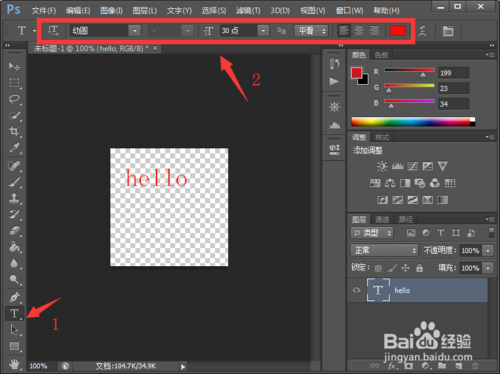The height and width of the screenshot is (374, 500).
Task: Open the layer fill dropdown arrow
Action: (488, 268)
